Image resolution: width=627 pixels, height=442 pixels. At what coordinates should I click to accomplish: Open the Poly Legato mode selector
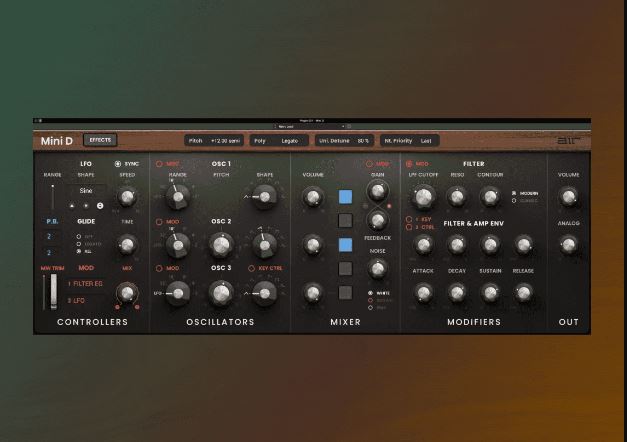[x=279, y=141]
